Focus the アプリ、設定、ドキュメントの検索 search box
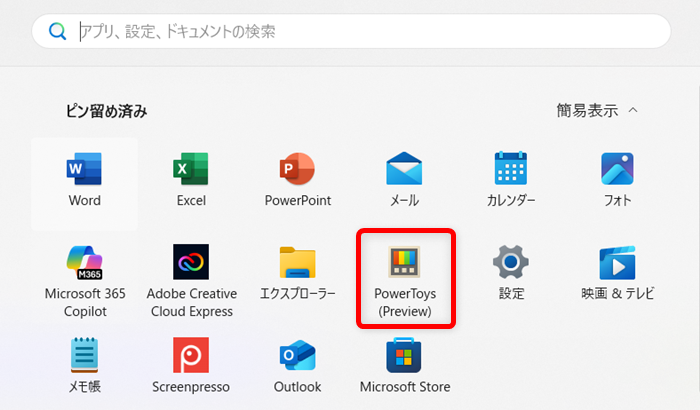700x410 pixels. (351, 31)
